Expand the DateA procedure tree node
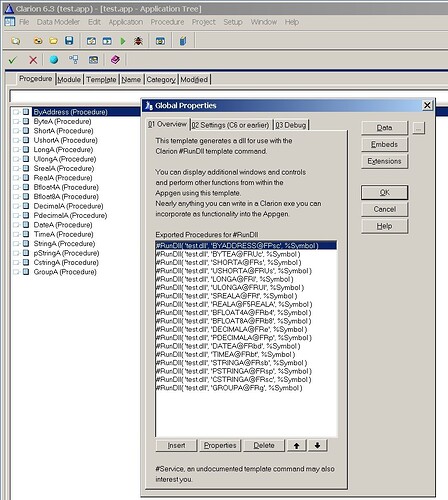 coord(16,225)
